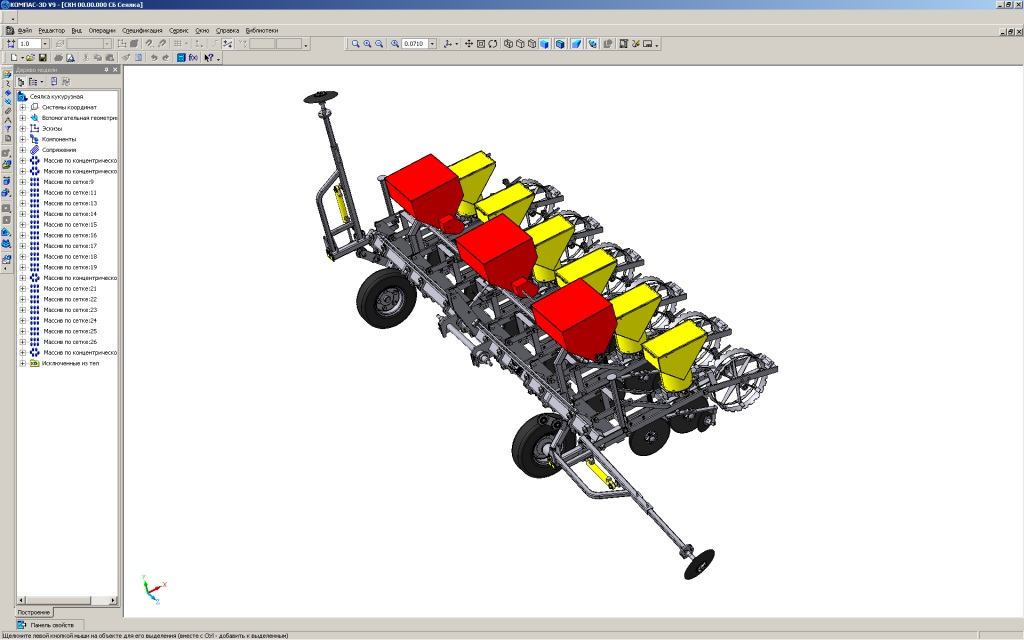Screen dimensions: 1024x640
Task: Open the Сервис menu
Action: 178,31
